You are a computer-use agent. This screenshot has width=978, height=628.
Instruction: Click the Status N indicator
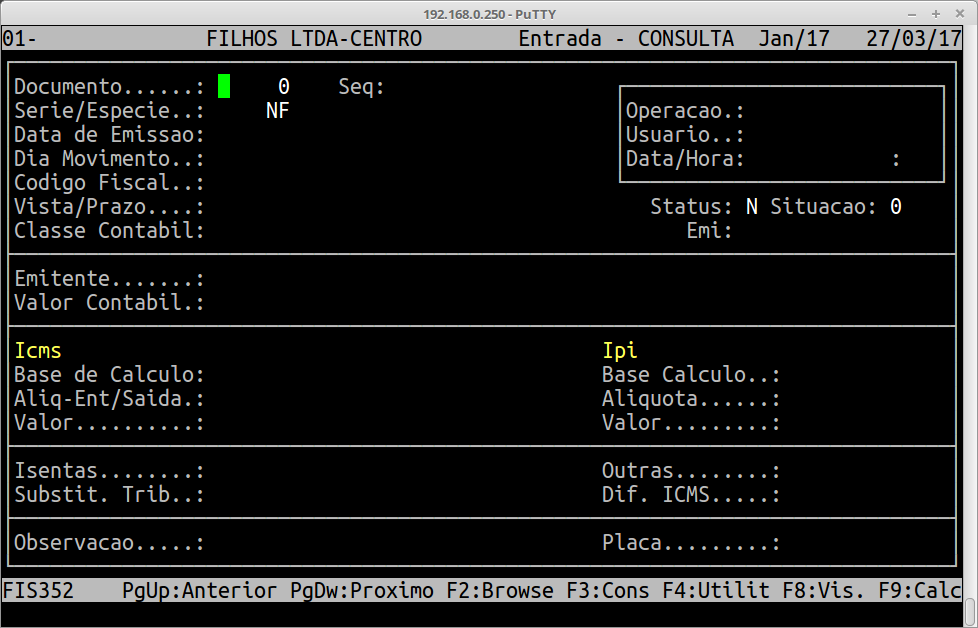click(x=751, y=207)
